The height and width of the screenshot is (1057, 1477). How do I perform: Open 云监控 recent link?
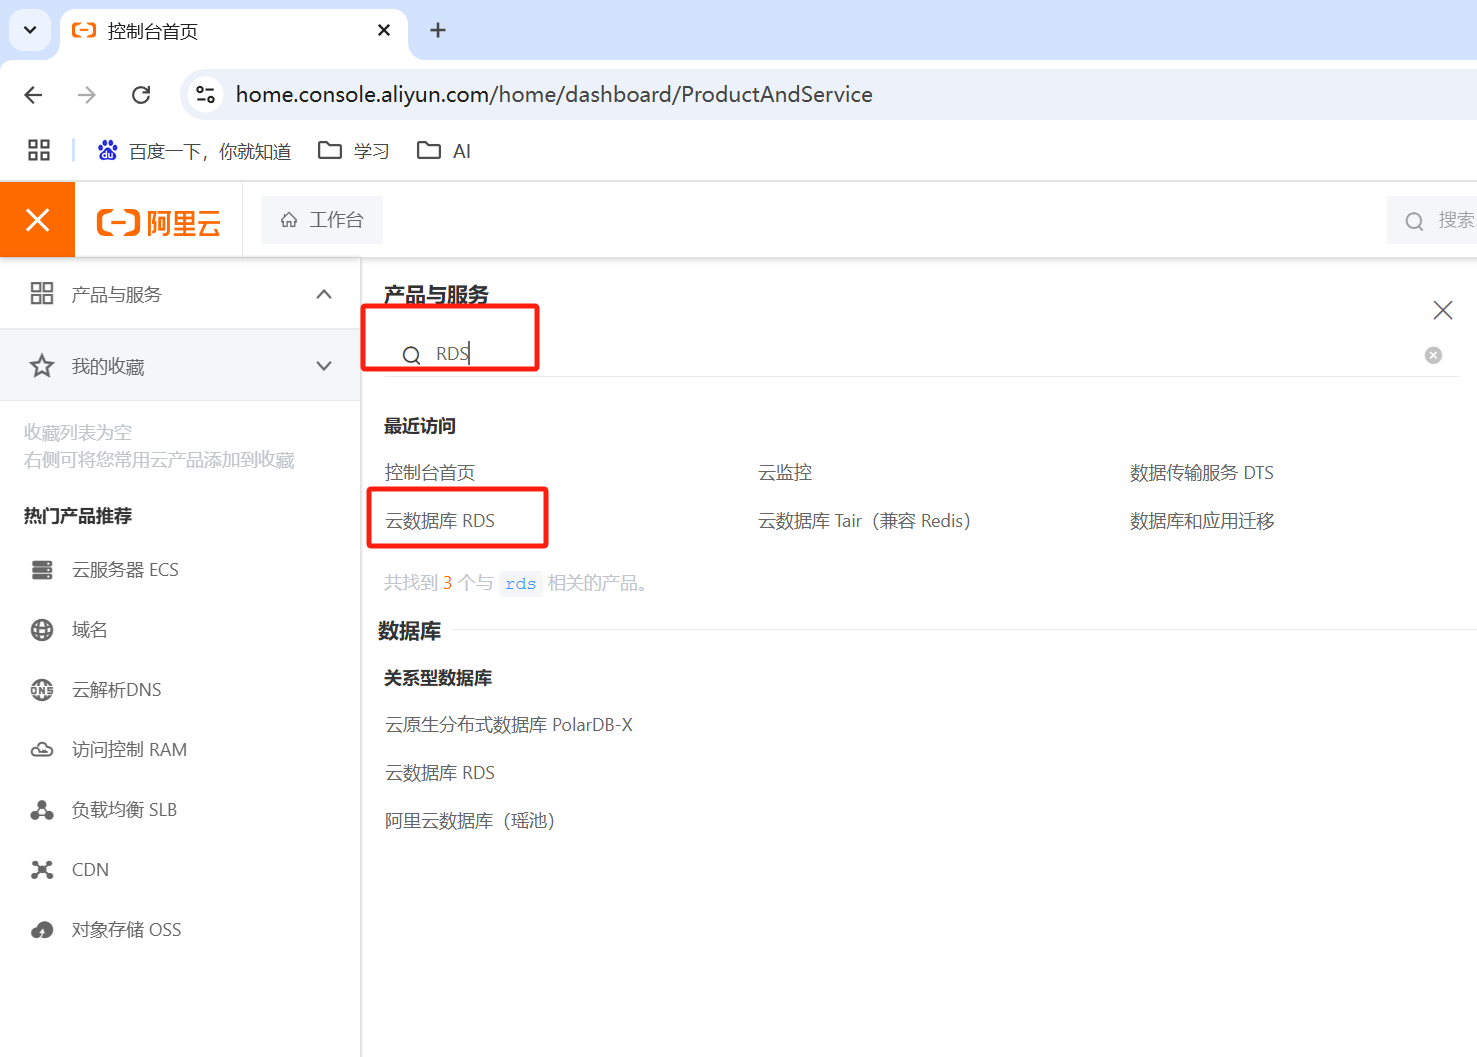coord(785,473)
